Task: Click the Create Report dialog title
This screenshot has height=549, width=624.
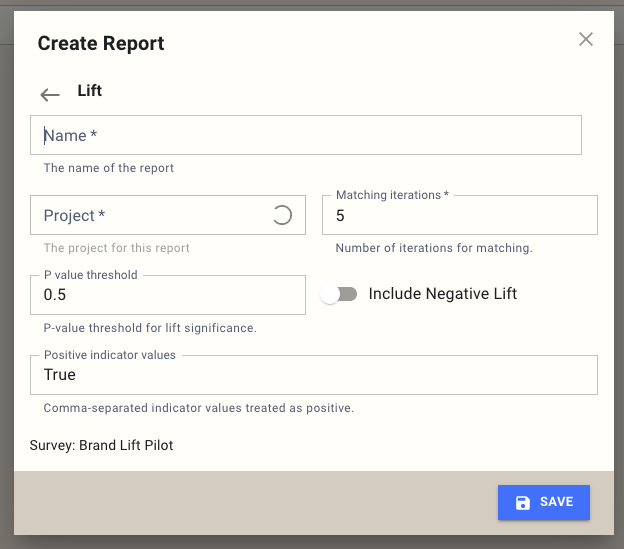Action: click(x=101, y=43)
